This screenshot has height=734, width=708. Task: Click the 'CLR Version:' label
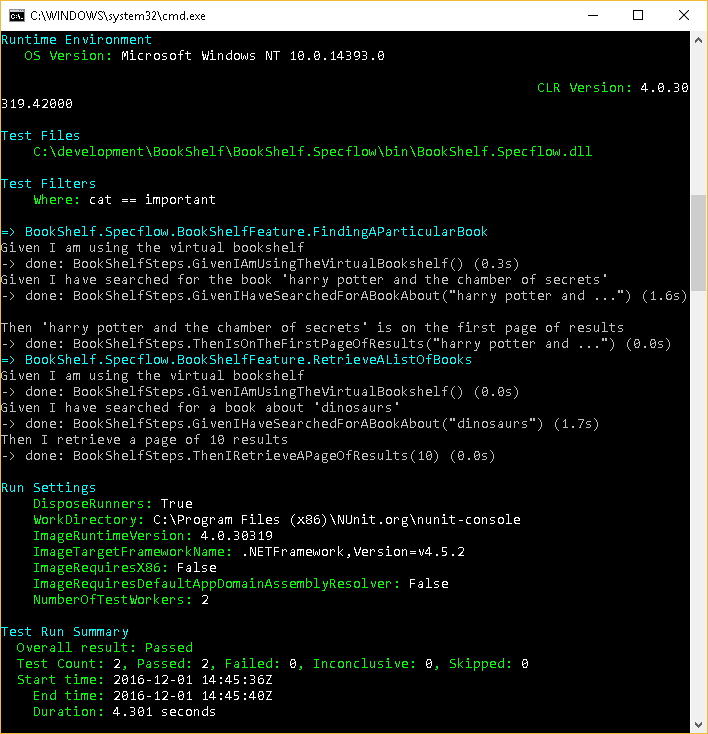(x=584, y=88)
